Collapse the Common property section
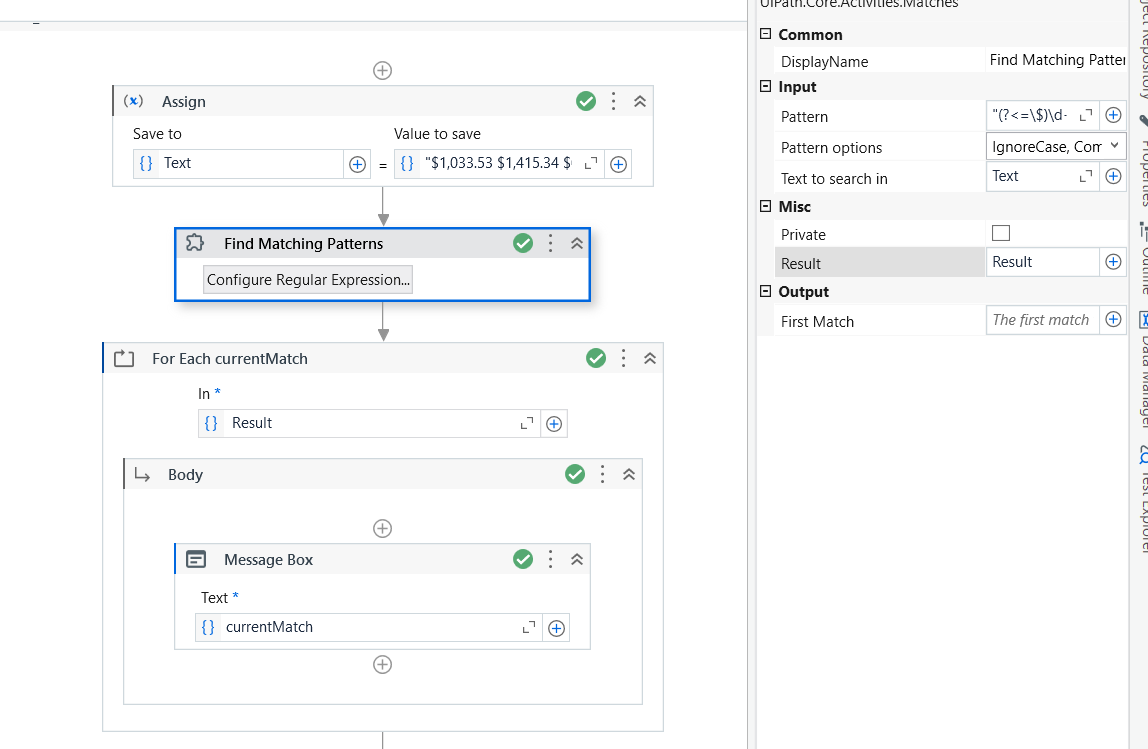This screenshot has width=1148, height=749. pos(766,34)
